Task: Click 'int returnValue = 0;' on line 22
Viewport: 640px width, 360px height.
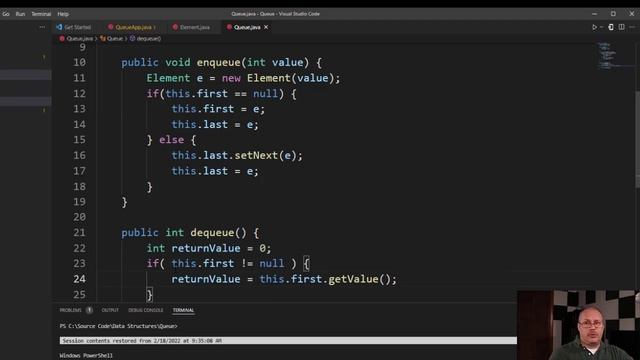Action: [x=209, y=248]
